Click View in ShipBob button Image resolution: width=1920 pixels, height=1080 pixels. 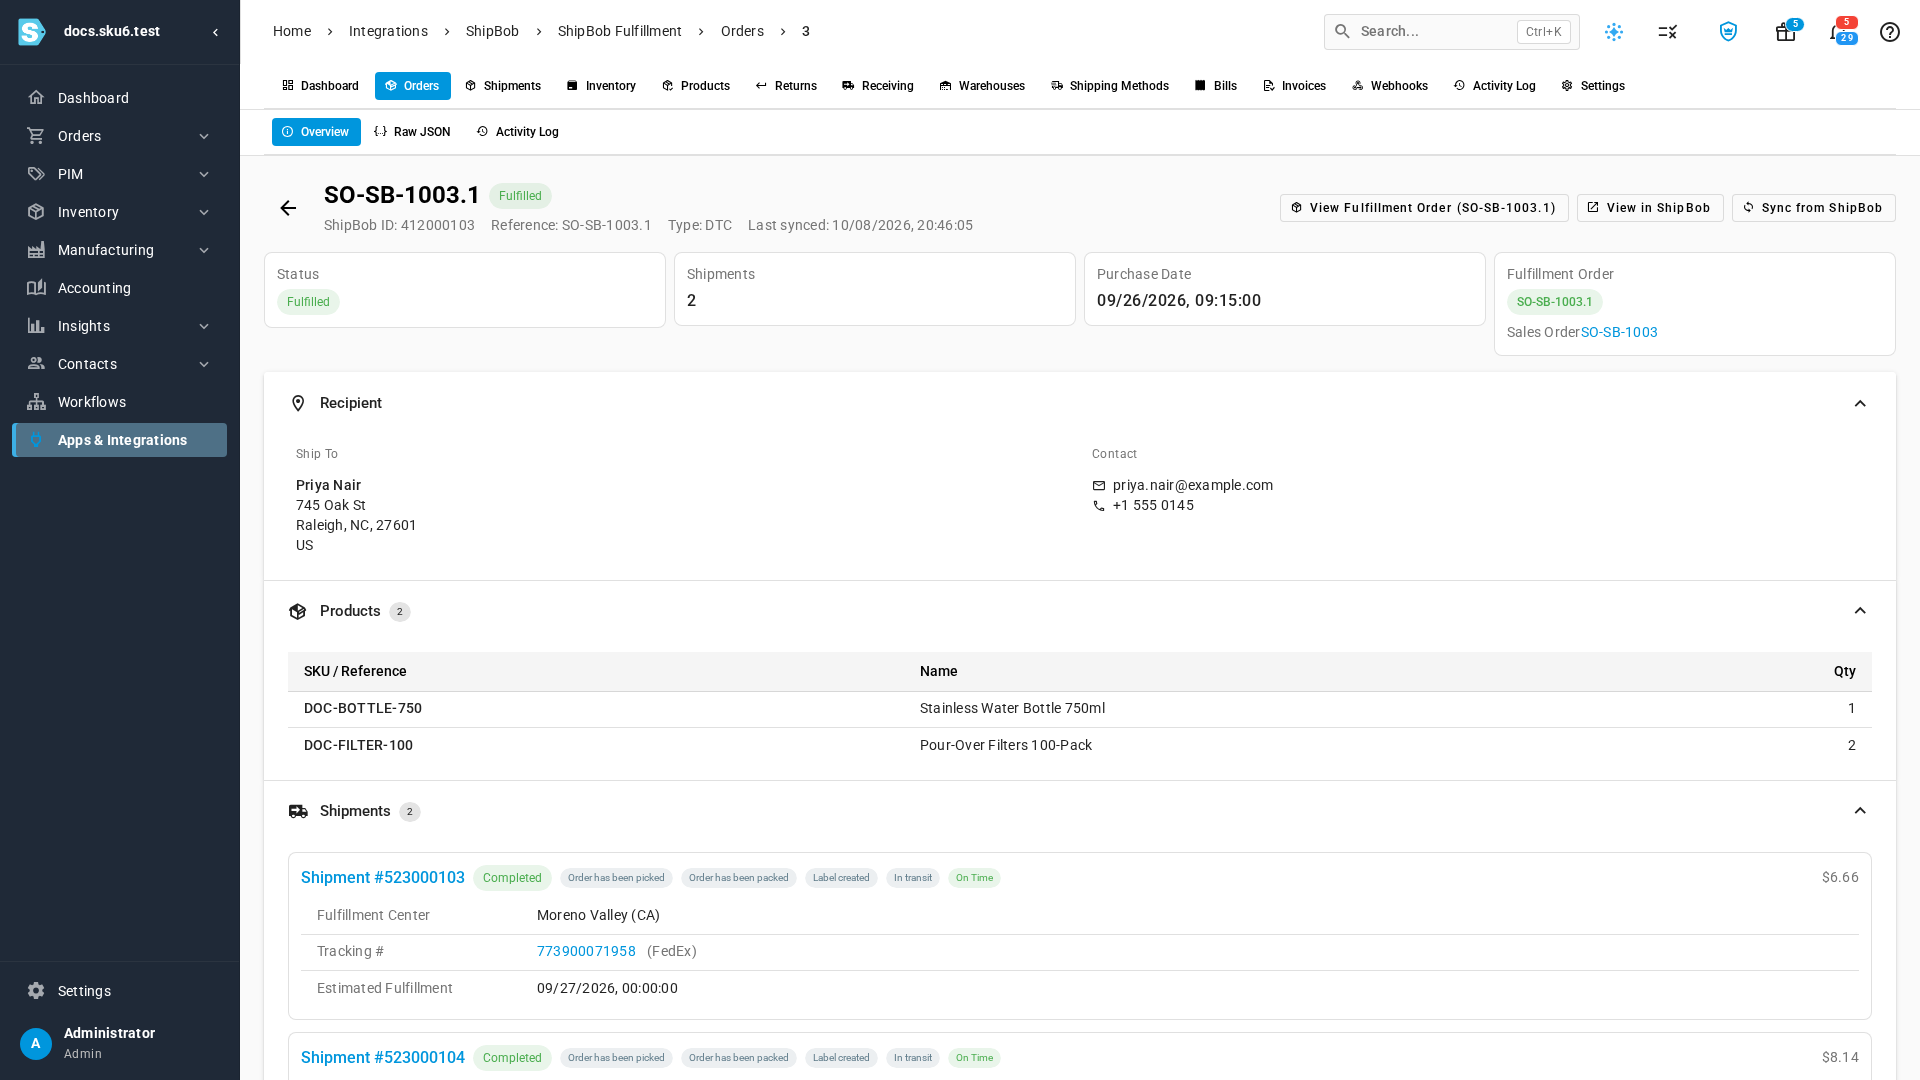(1650, 208)
